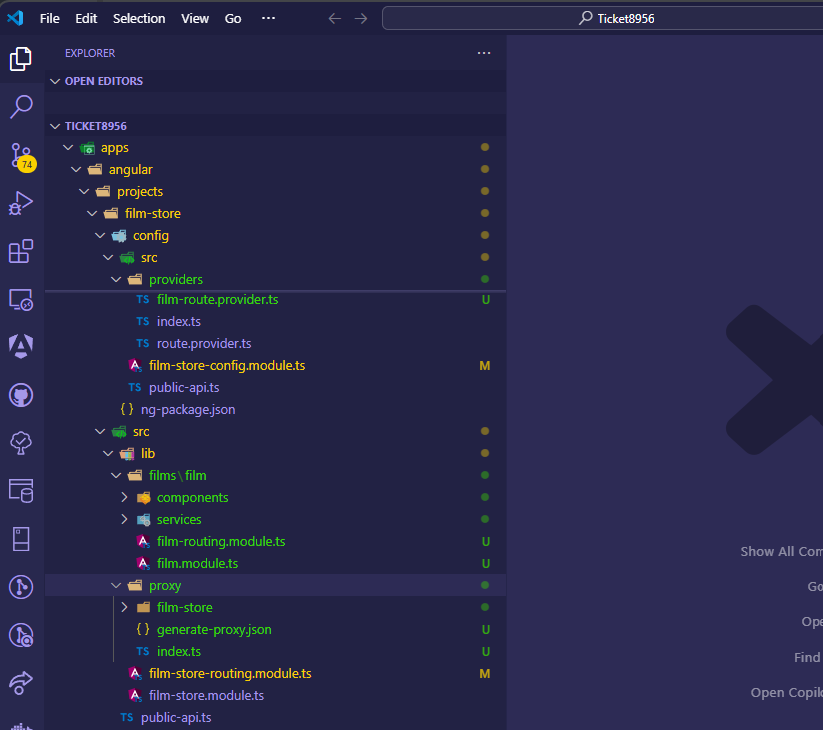The image size is (823, 730).
Task: Open the Remote Explorer view
Action: point(21,299)
